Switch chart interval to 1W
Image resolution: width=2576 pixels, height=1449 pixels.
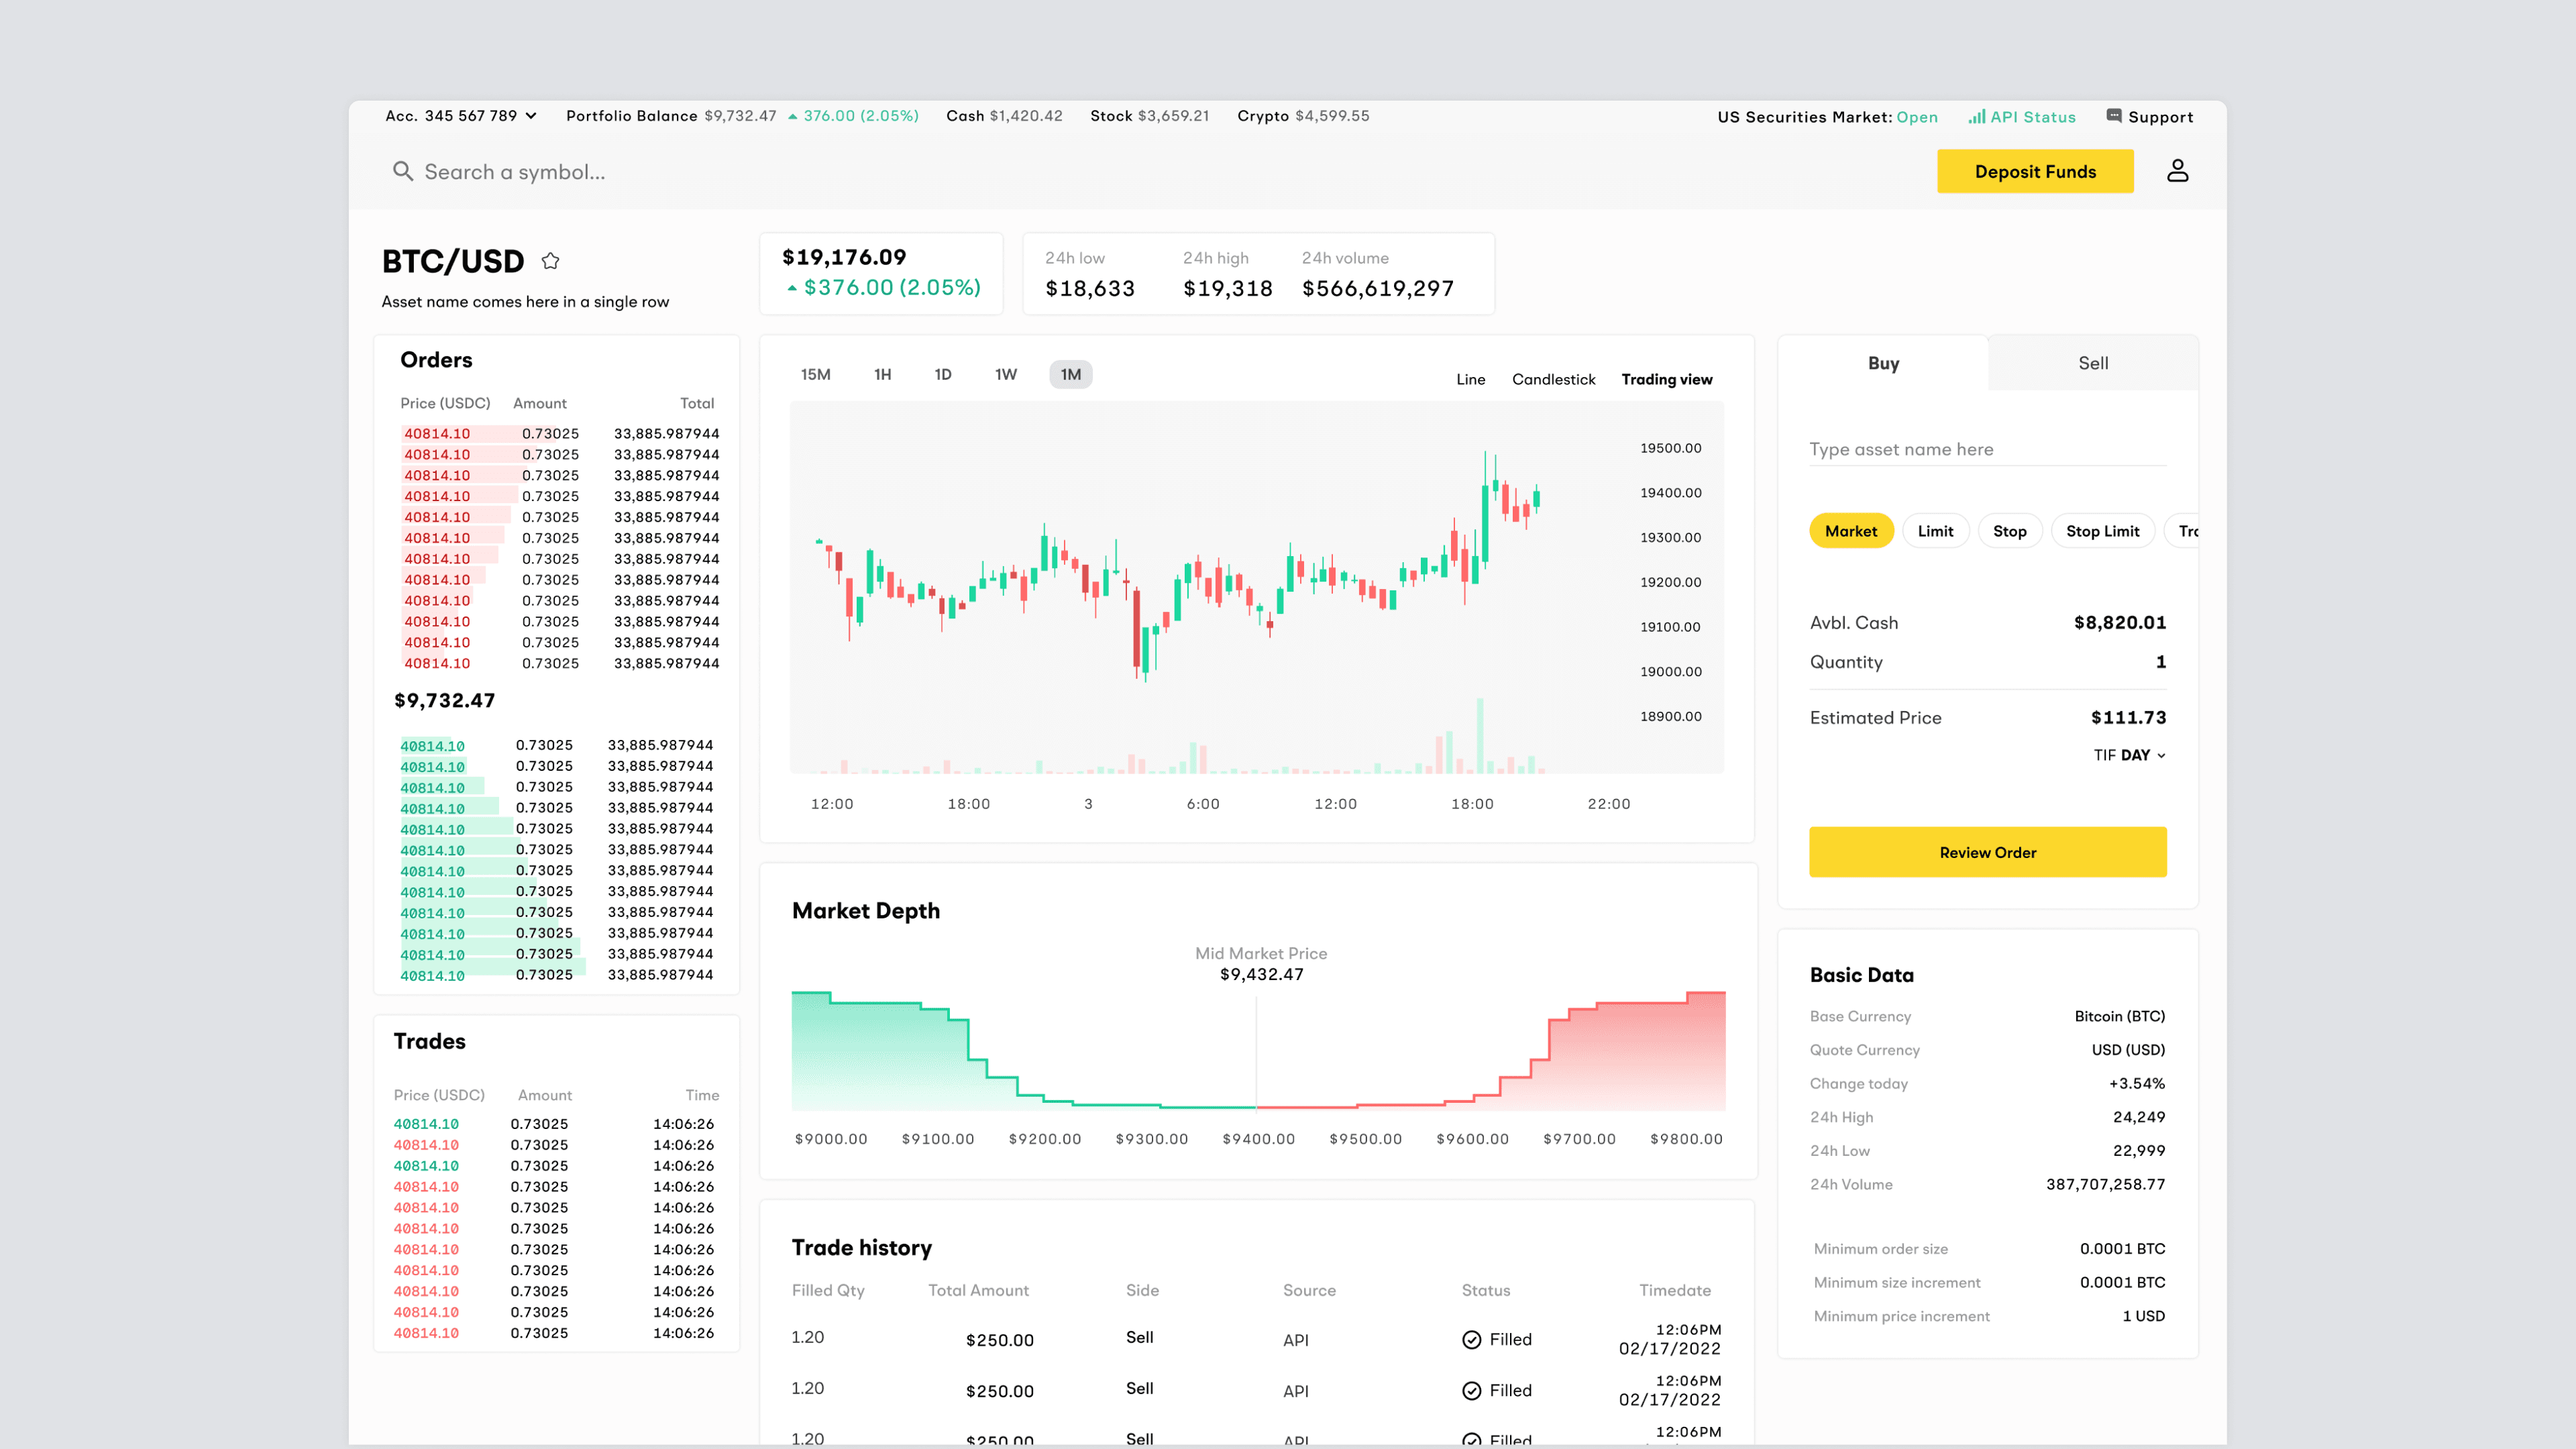(x=1005, y=374)
